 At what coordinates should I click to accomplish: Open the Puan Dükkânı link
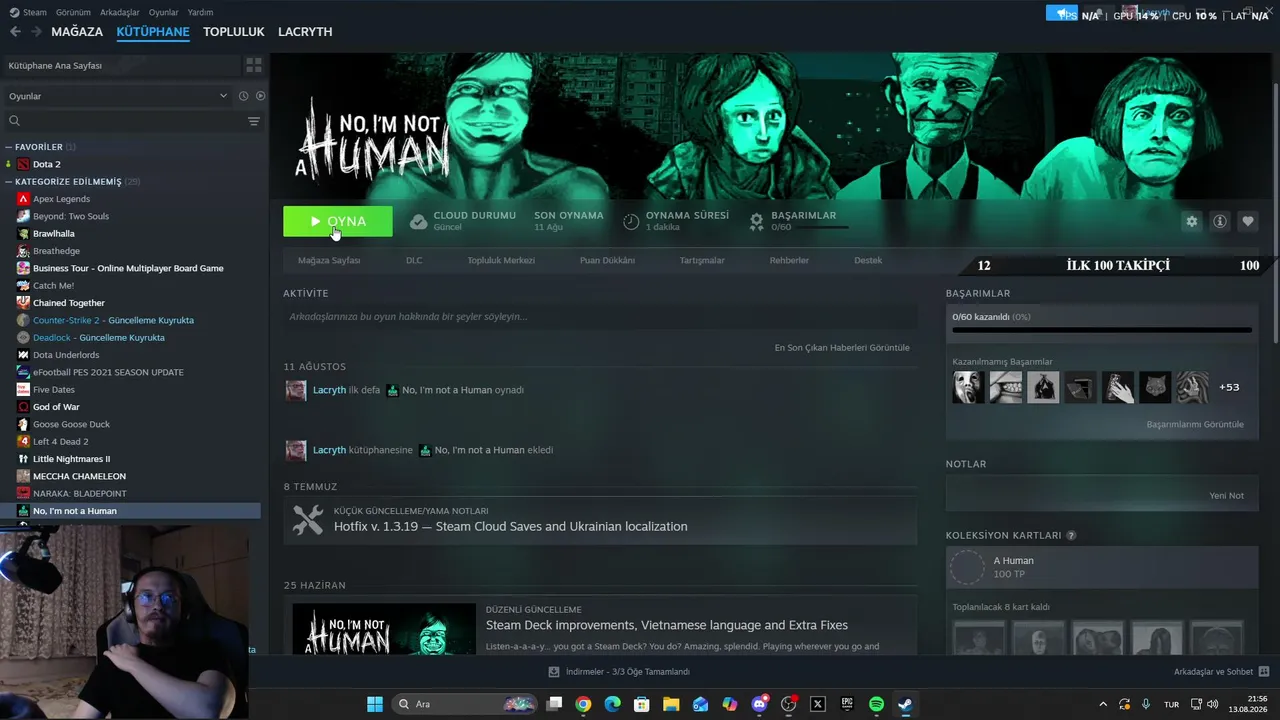(607, 260)
